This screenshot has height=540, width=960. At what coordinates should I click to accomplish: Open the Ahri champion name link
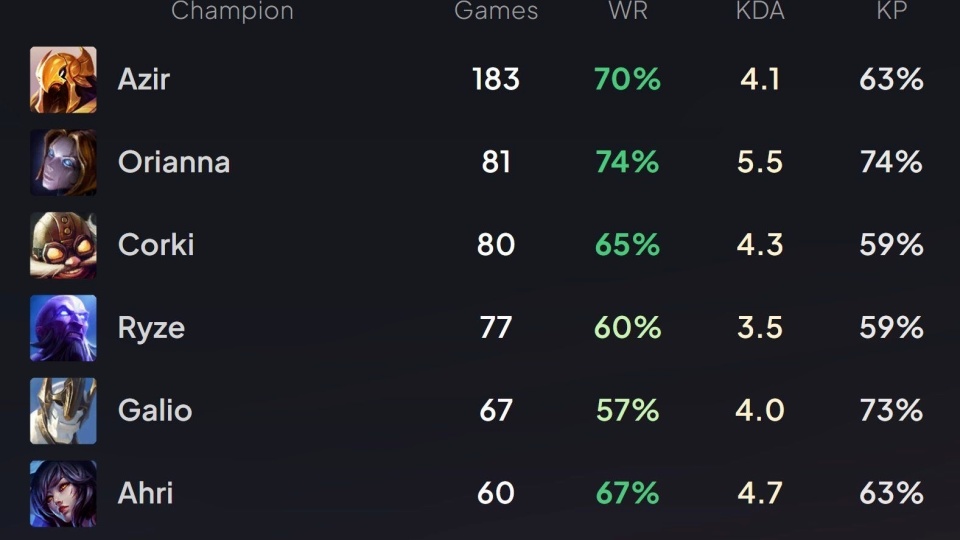point(146,493)
